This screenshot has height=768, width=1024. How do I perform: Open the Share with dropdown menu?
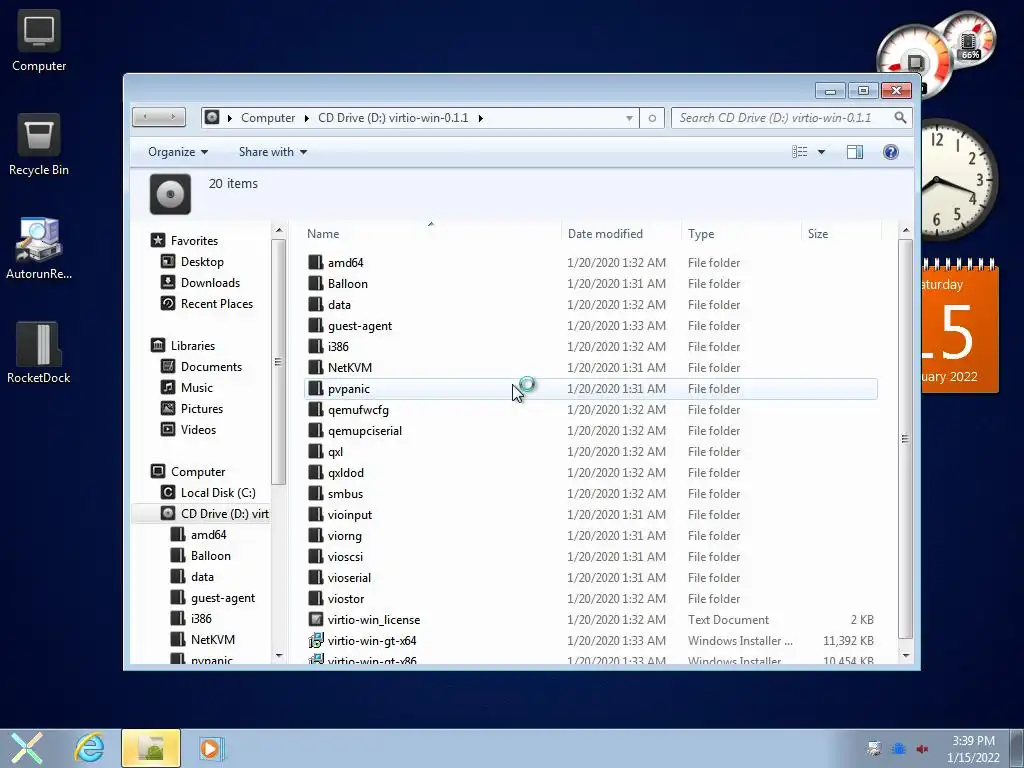(273, 152)
